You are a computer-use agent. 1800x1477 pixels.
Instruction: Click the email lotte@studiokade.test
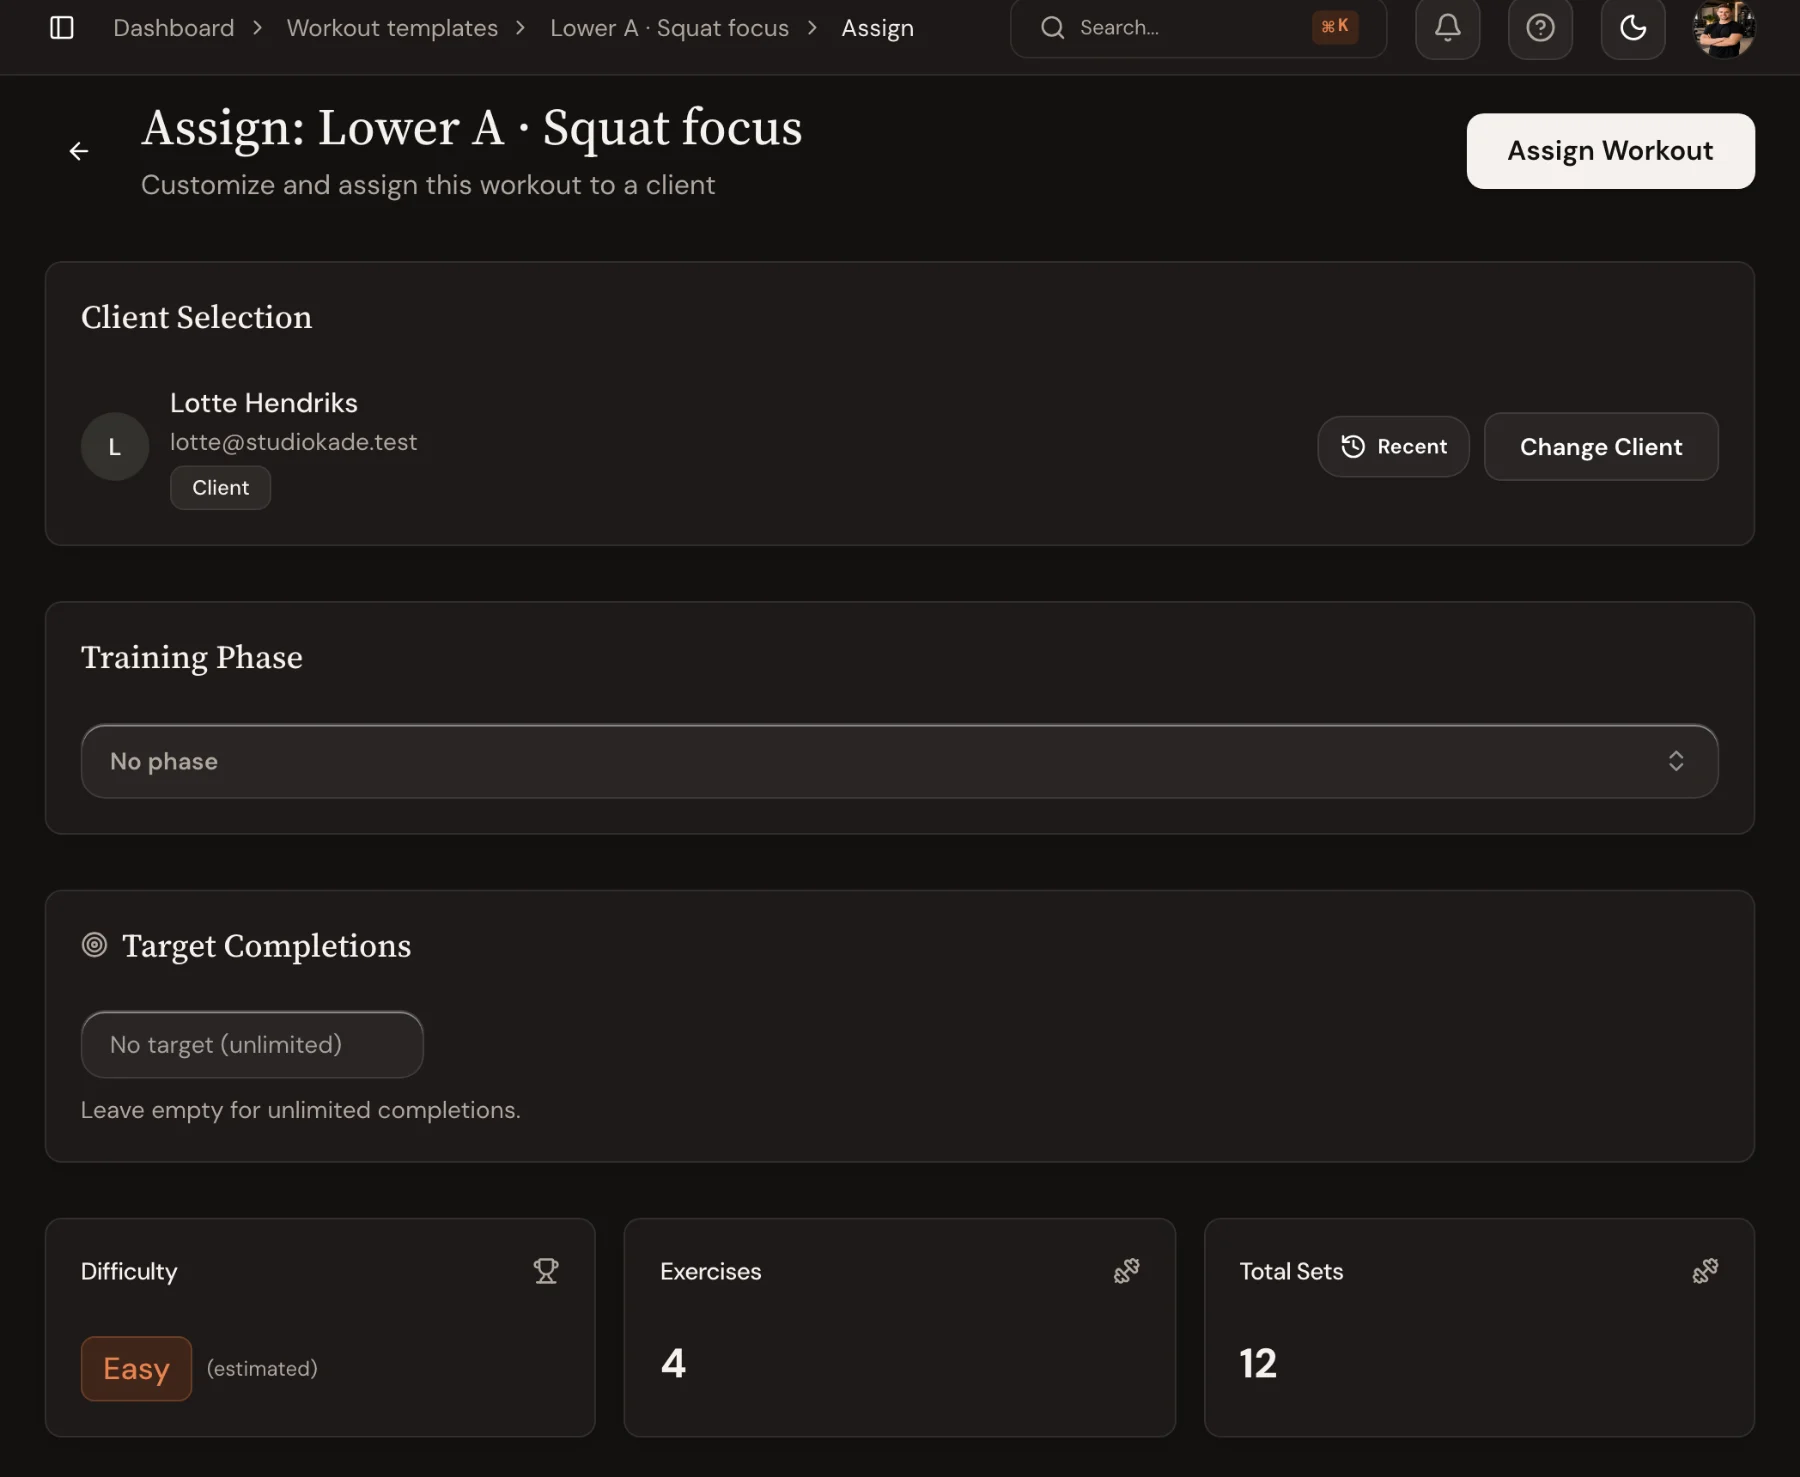[x=293, y=442]
